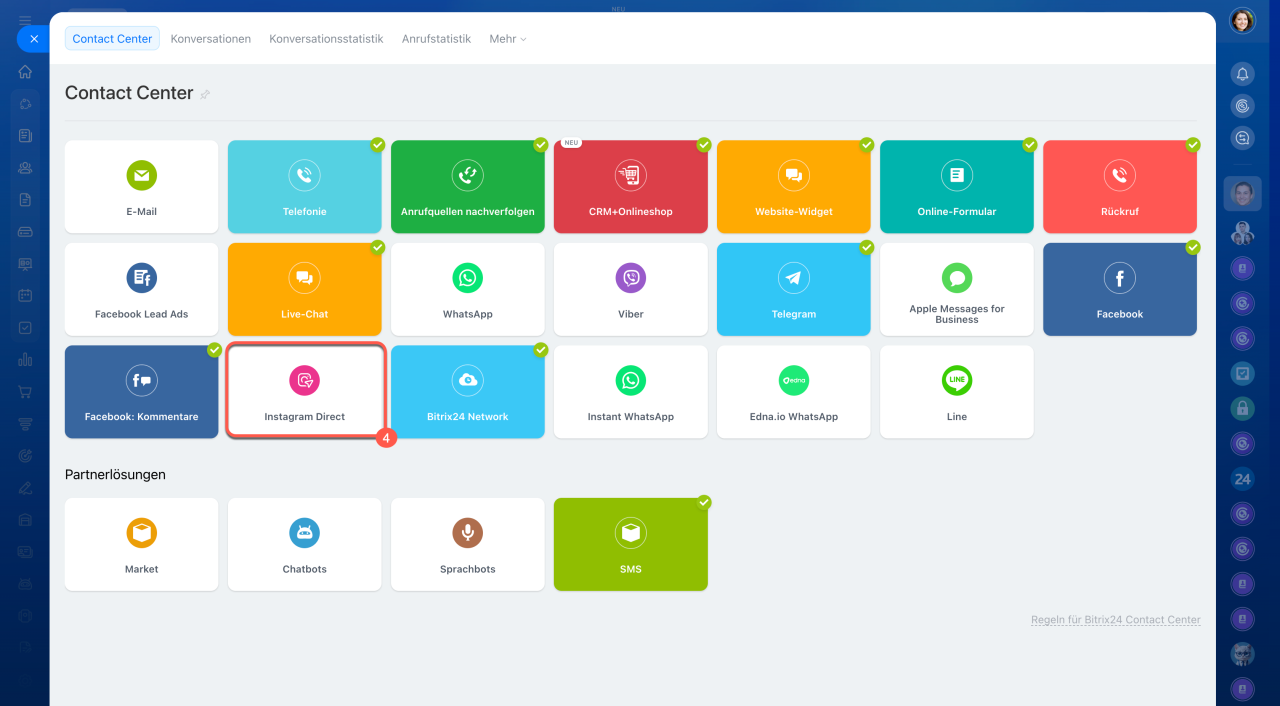Open the Market partner tile
This screenshot has width=1280, height=706.
click(141, 544)
